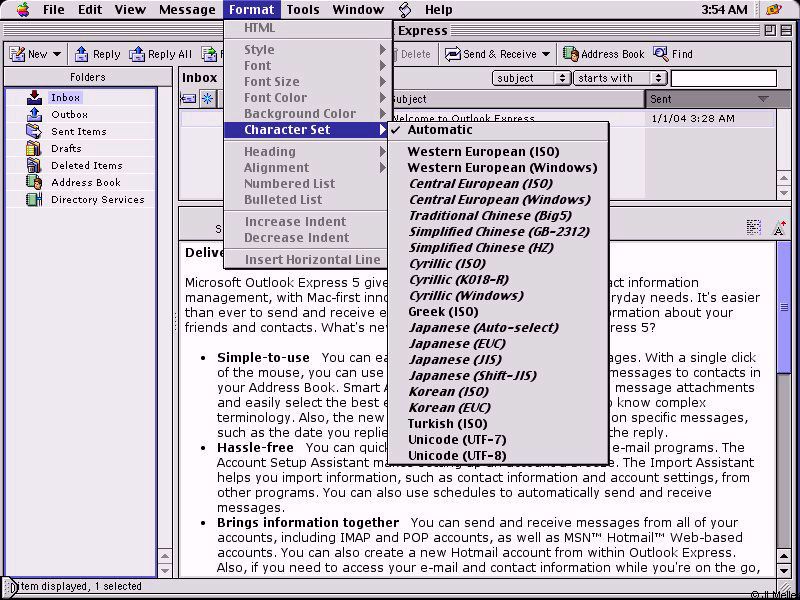
Task: Click the Drafts folder icon
Action: (x=34, y=148)
